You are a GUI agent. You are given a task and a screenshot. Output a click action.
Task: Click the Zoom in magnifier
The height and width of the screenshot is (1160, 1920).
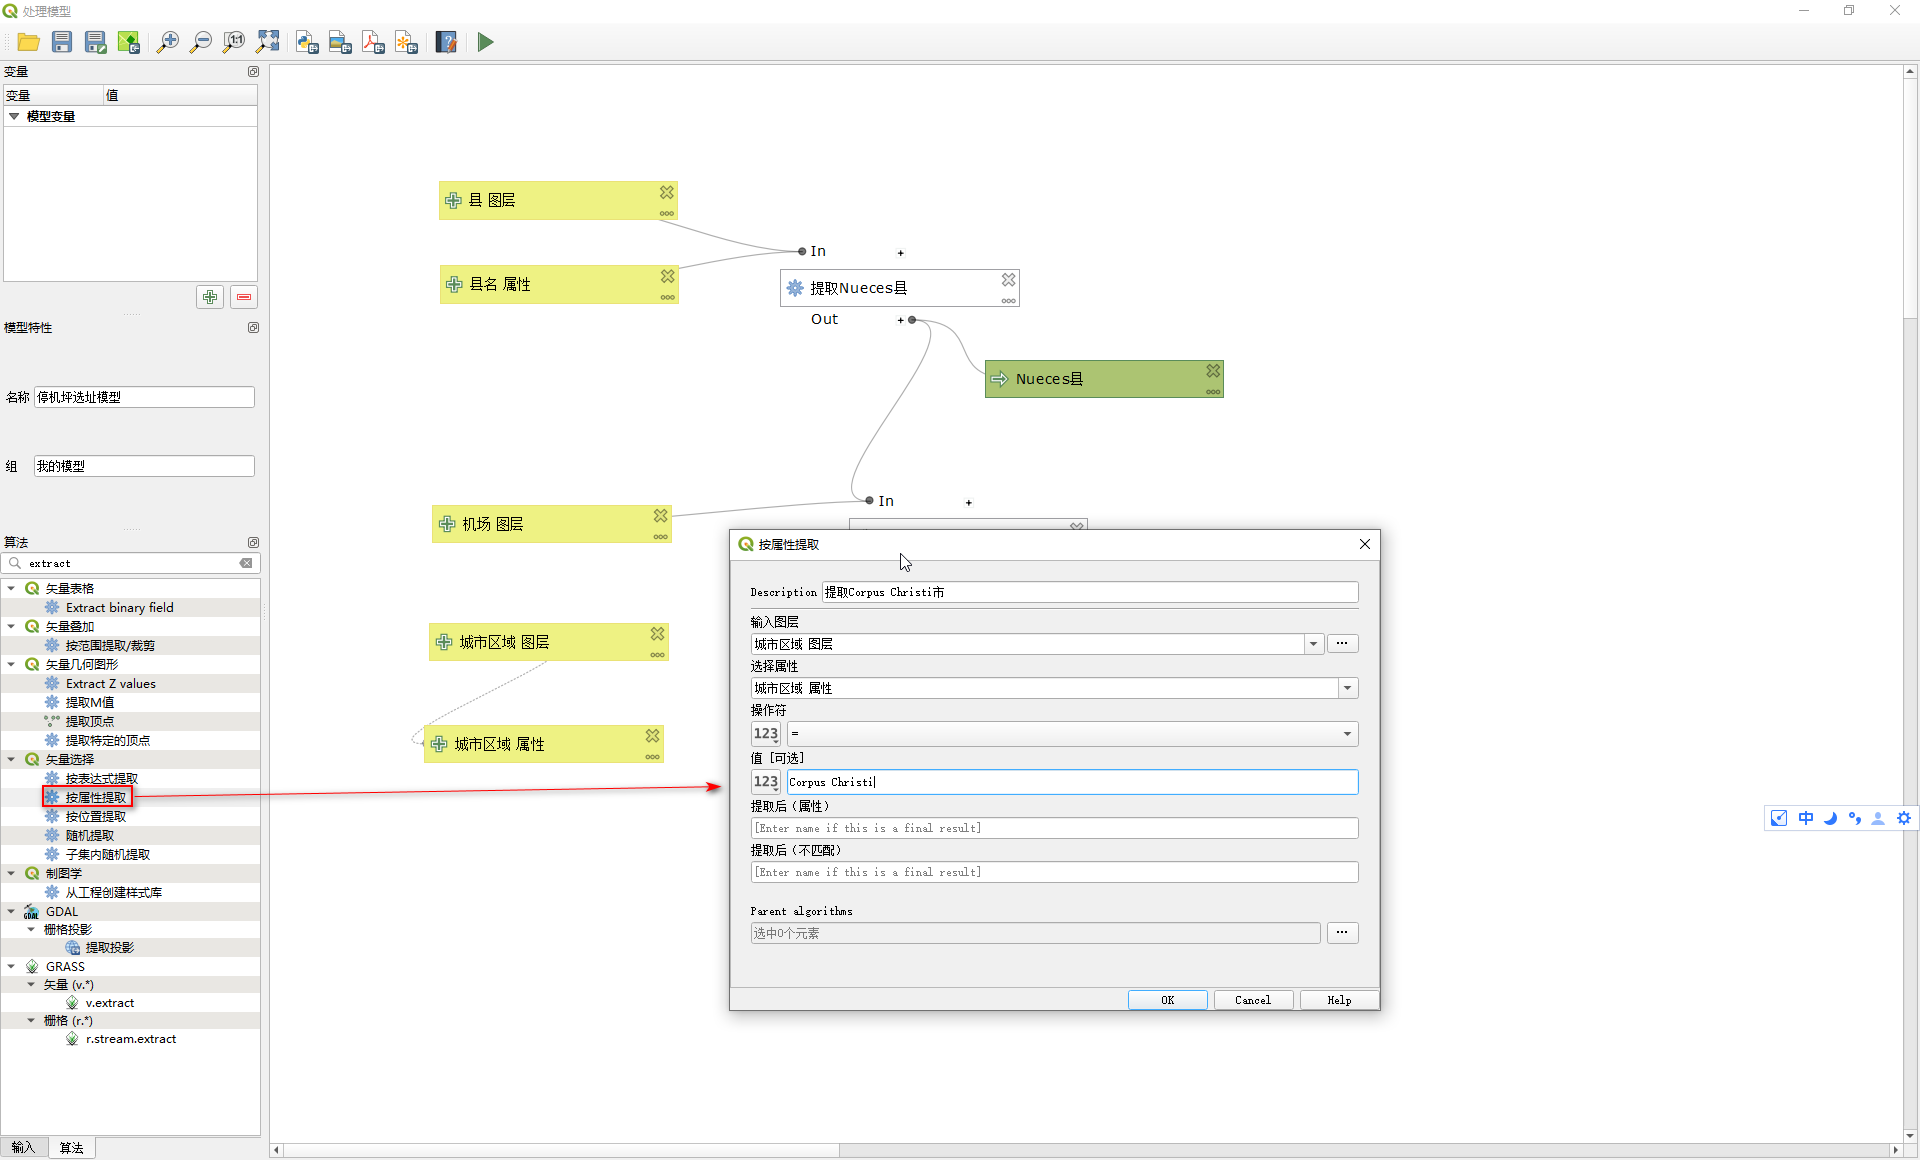tap(168, 42)
